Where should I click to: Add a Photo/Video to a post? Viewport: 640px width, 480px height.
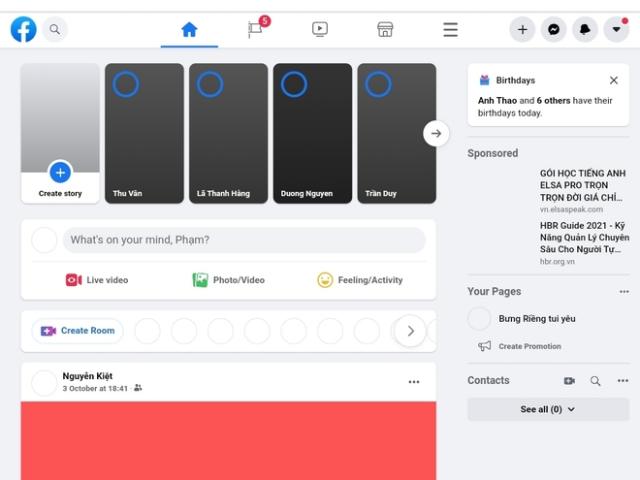(x=229, y=280)
